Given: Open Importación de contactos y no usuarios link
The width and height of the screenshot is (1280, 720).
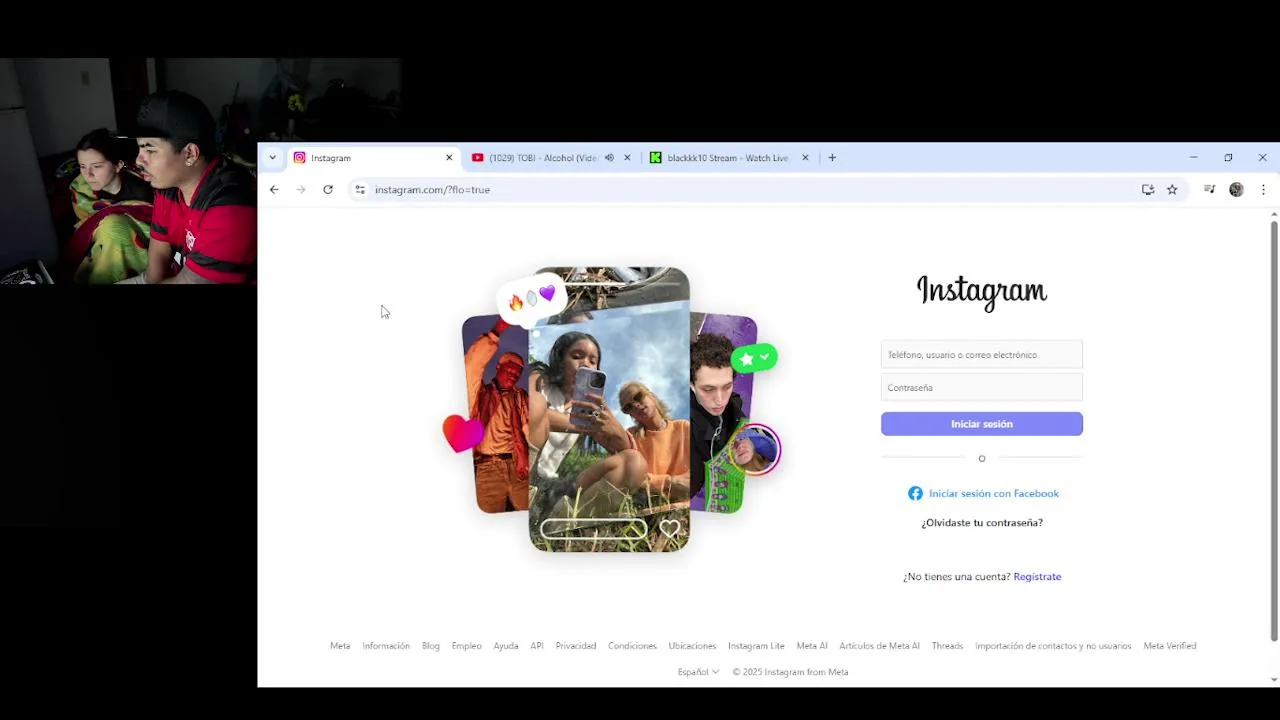Looking at the screenshot, I should click(1053, 646).
